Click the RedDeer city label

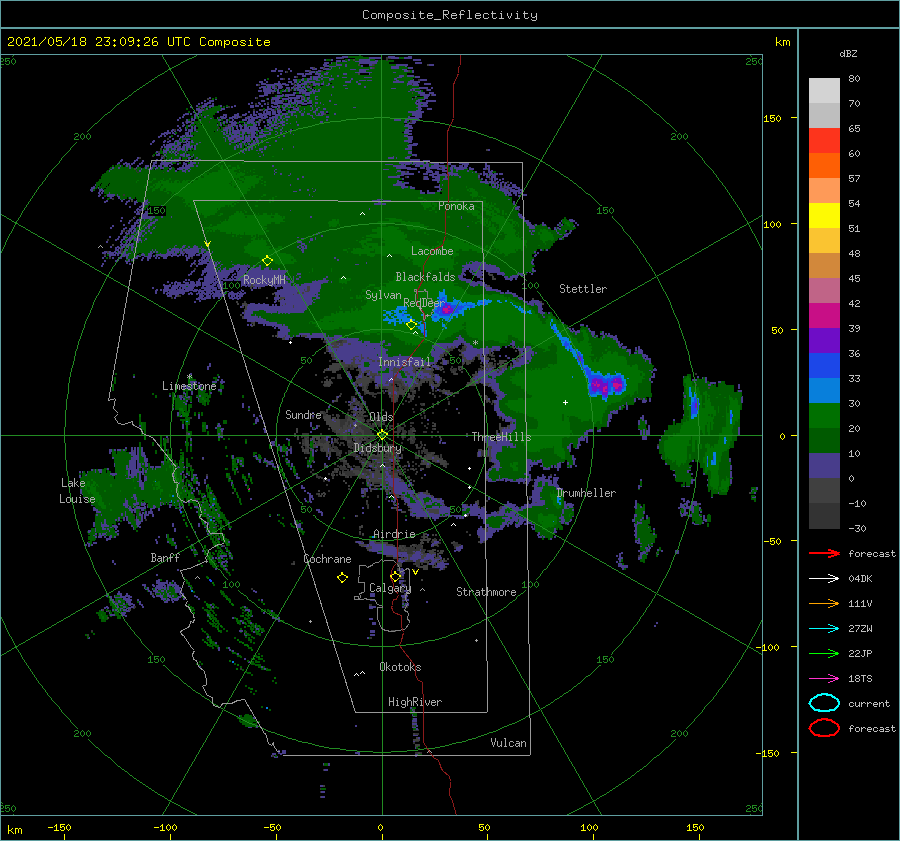(x=424, y=303)
